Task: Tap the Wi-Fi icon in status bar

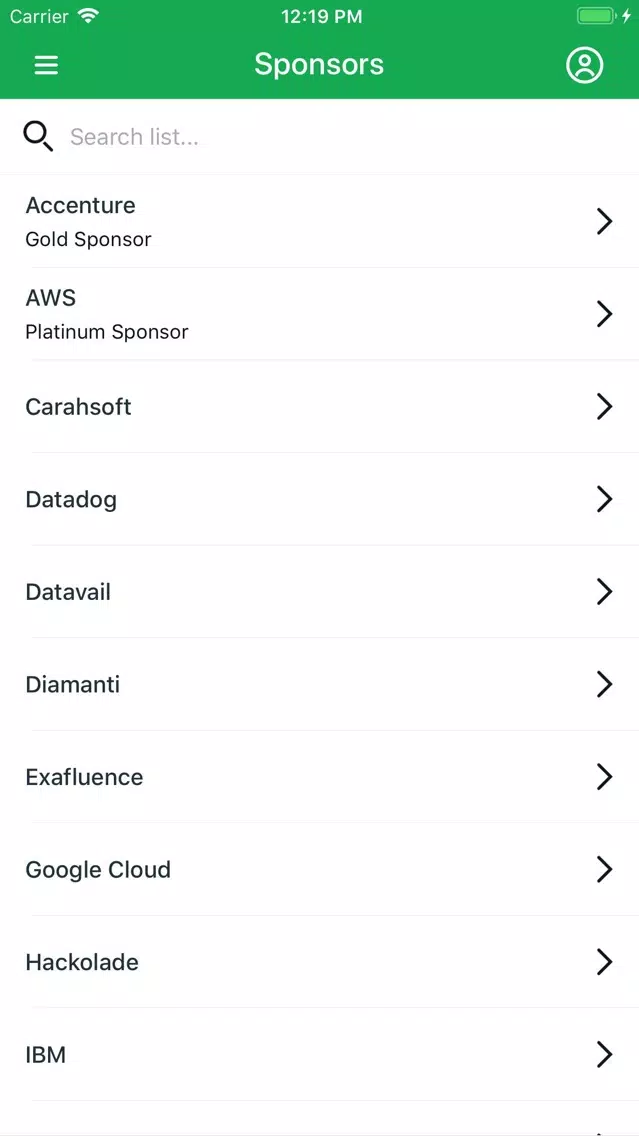Action: coord(89,16)
